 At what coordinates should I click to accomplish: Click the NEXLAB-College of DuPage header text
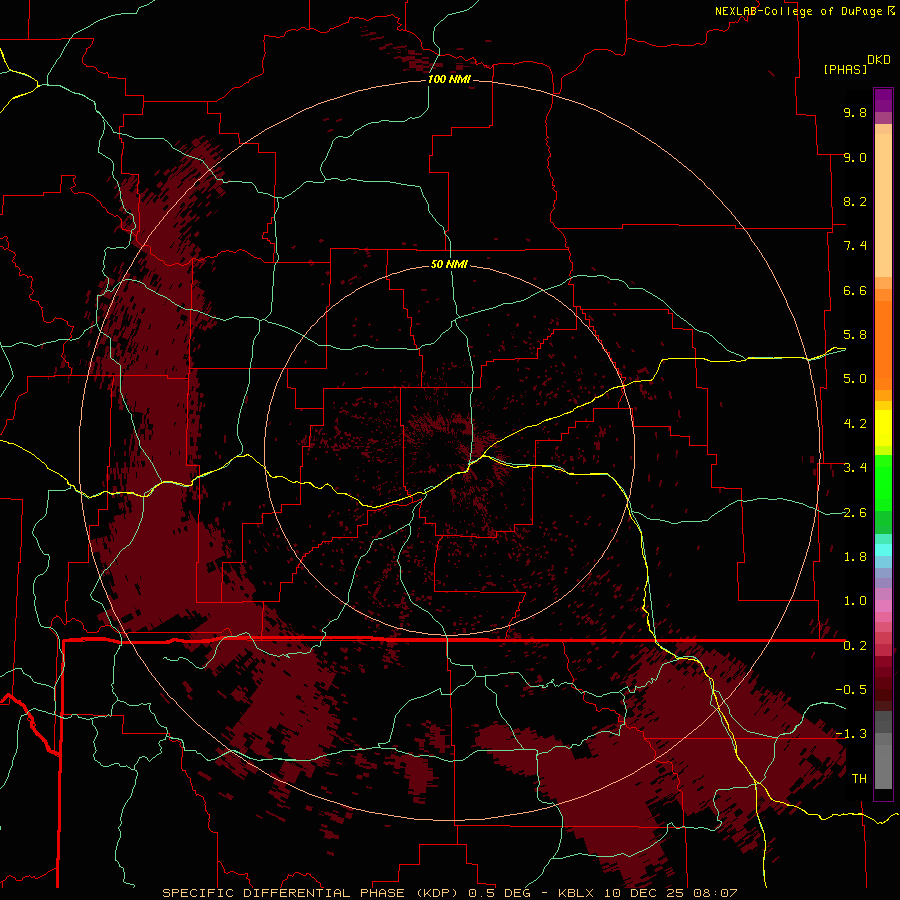click(800, 11)
